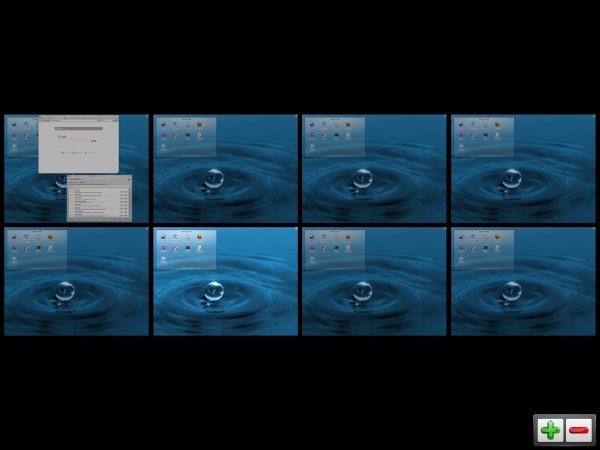Select the list window below the browser

[x=99, y=198]
